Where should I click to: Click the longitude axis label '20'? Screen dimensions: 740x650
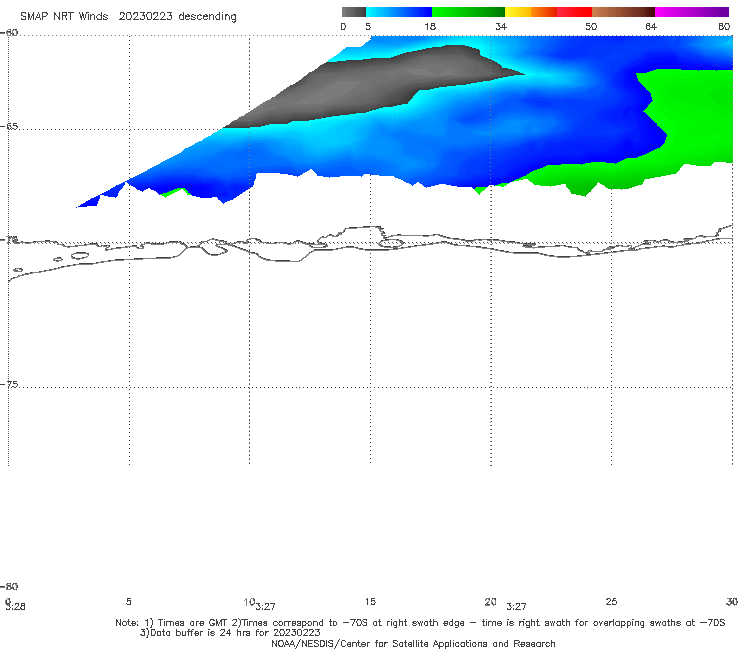coord(490,601)
